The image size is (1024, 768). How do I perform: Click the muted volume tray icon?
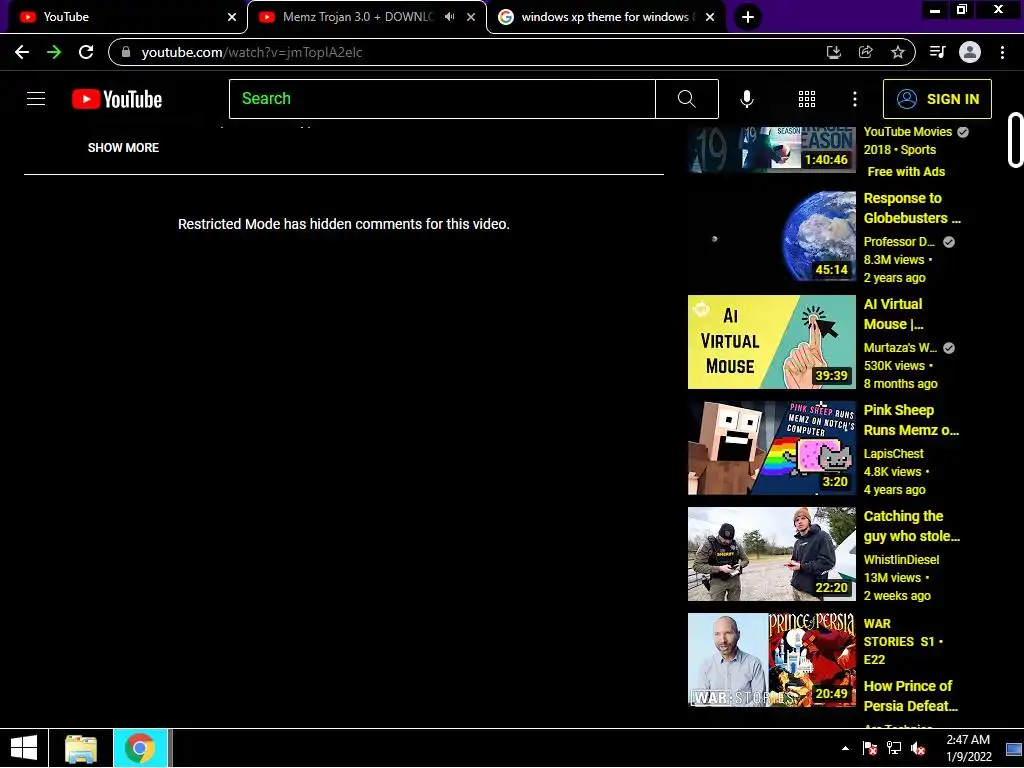pos(918,748)
